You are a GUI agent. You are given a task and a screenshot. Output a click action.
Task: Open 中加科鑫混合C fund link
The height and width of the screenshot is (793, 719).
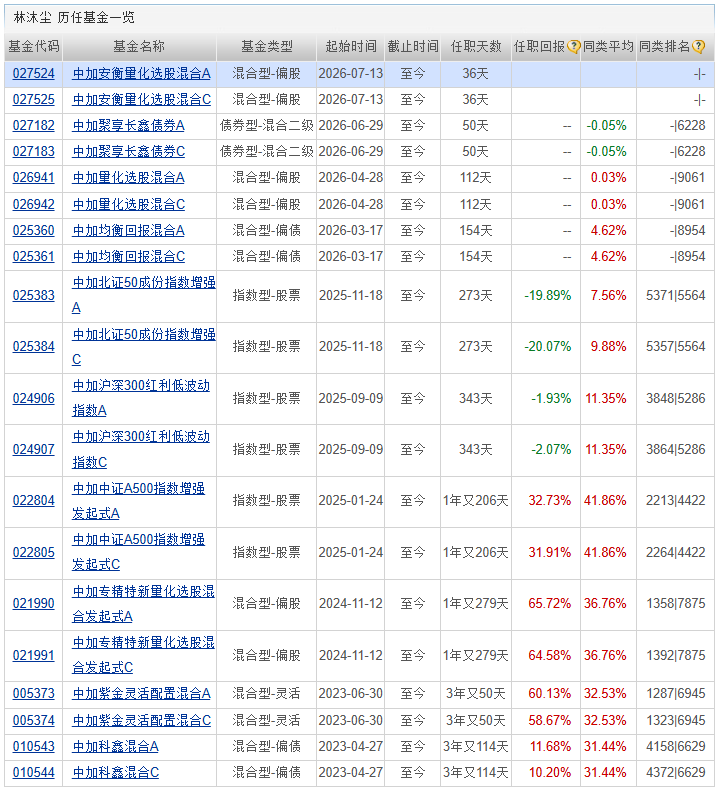pos(116,773)
